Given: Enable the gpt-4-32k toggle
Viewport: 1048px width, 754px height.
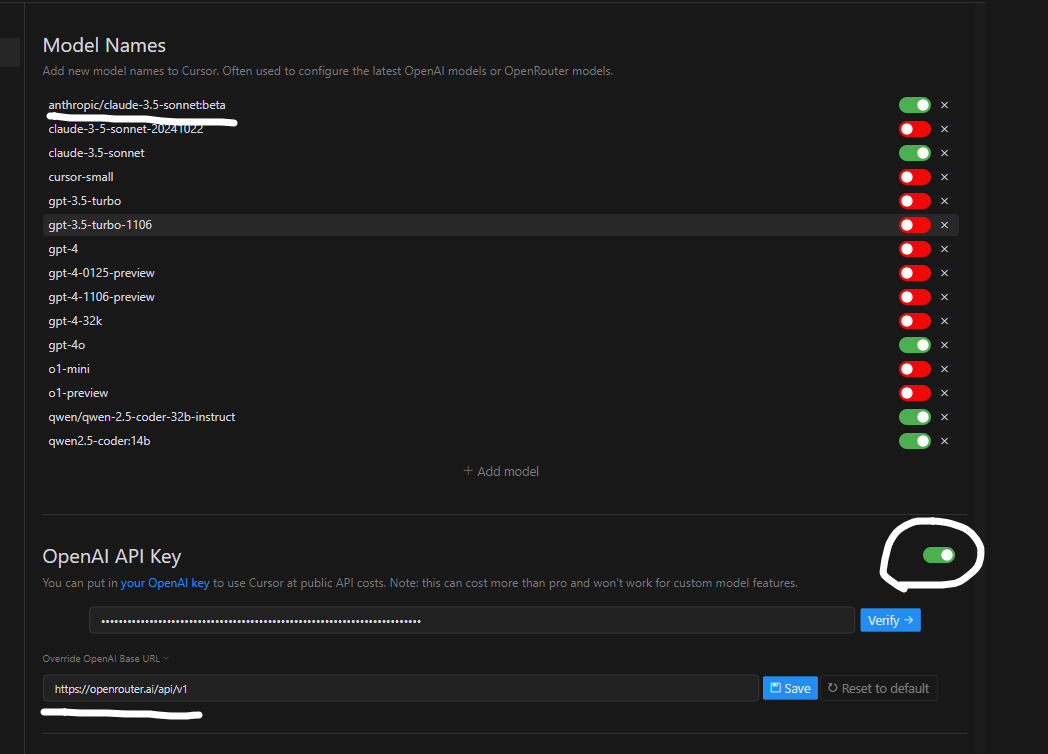Looking at the screenshot, I should [x=915, y=321].
